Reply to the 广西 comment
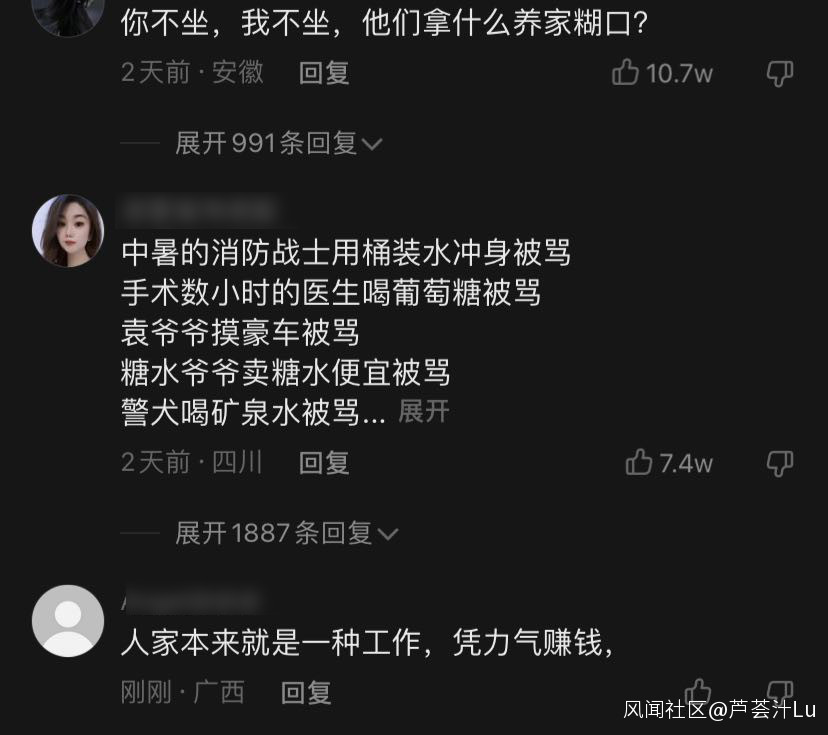The height and width of the screenshot is (735, 828). coord(306,692)
